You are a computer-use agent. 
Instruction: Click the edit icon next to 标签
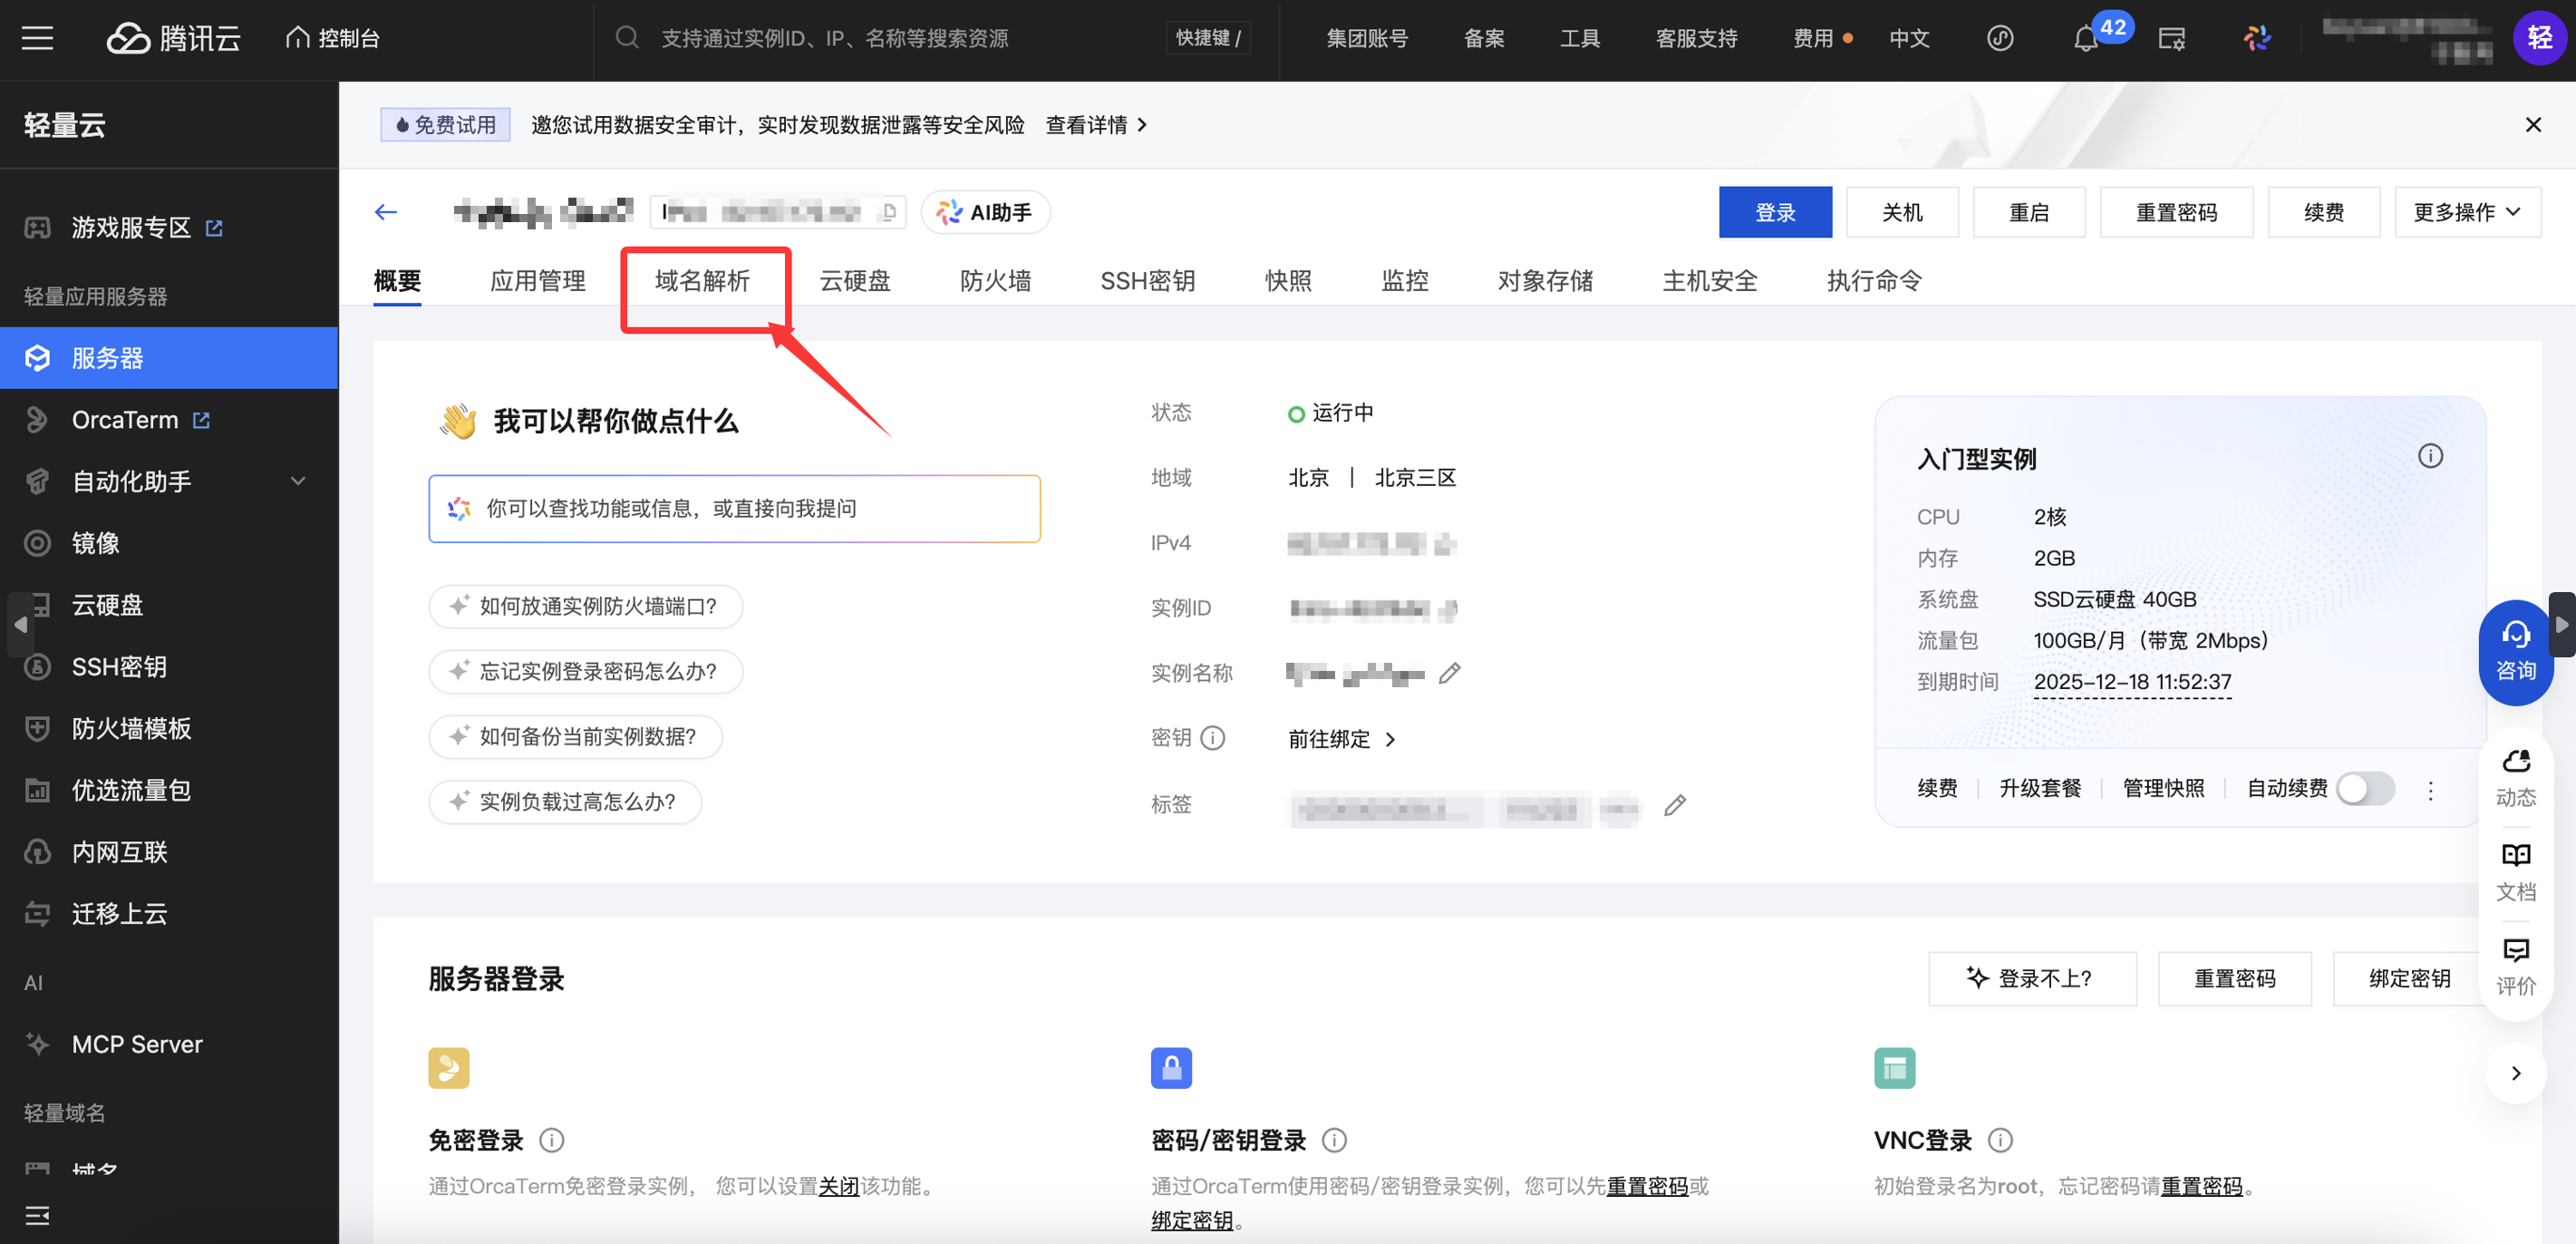[x=1674, y=805]
